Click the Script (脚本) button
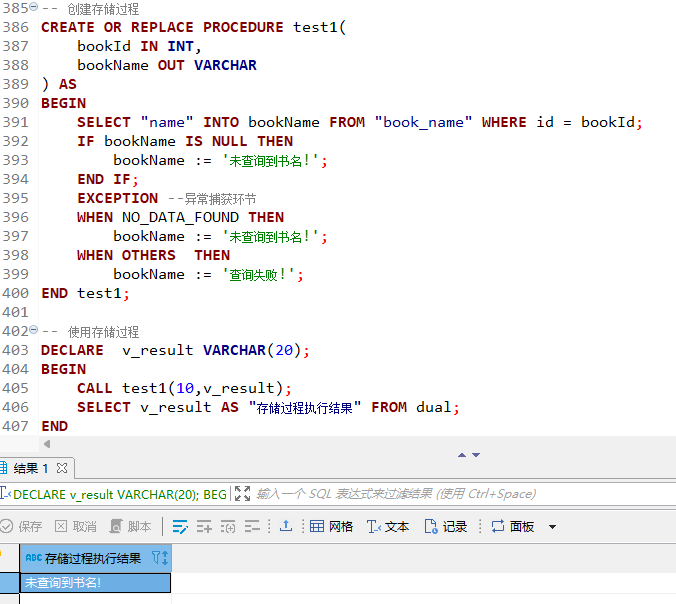Viewport: 676px width, 604px height. tap(130, 526)
